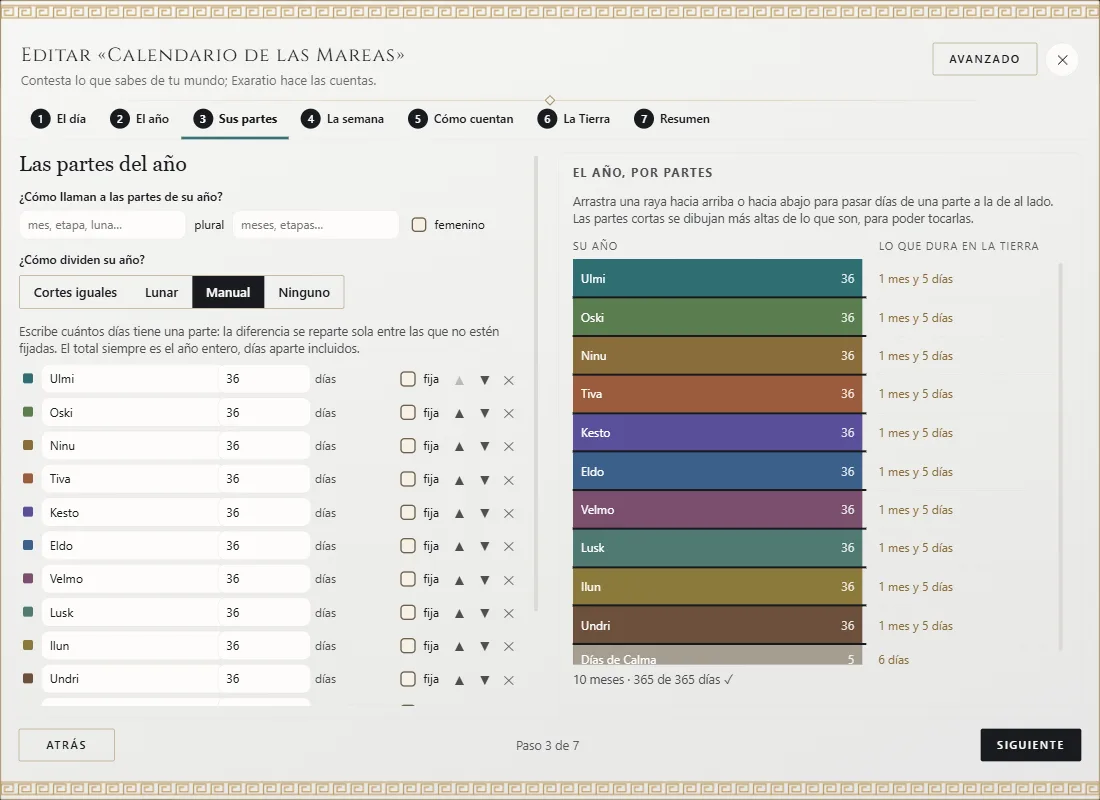1100x800 pixels.
Task: Delete the Ulmi part row
Action: (x=509, y=380)
